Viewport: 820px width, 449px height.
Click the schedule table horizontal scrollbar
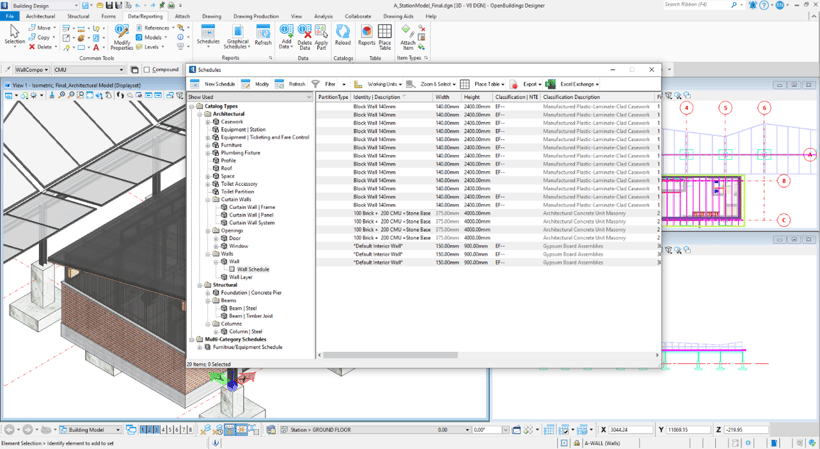(390, 355)
